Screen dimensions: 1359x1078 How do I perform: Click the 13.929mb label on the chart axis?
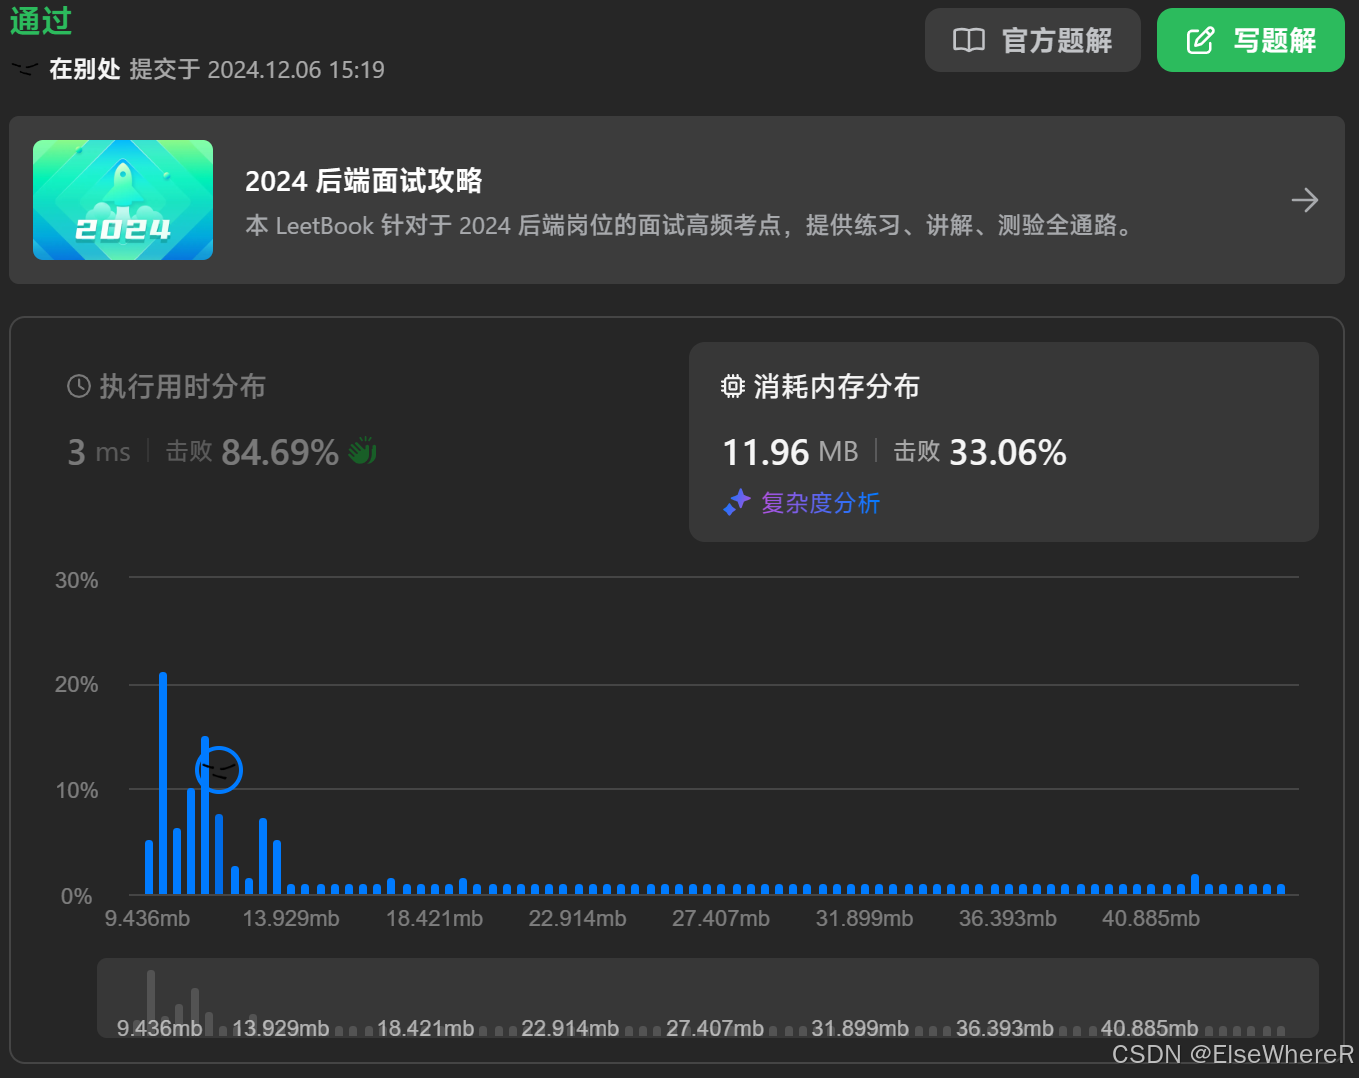point(291,918)
